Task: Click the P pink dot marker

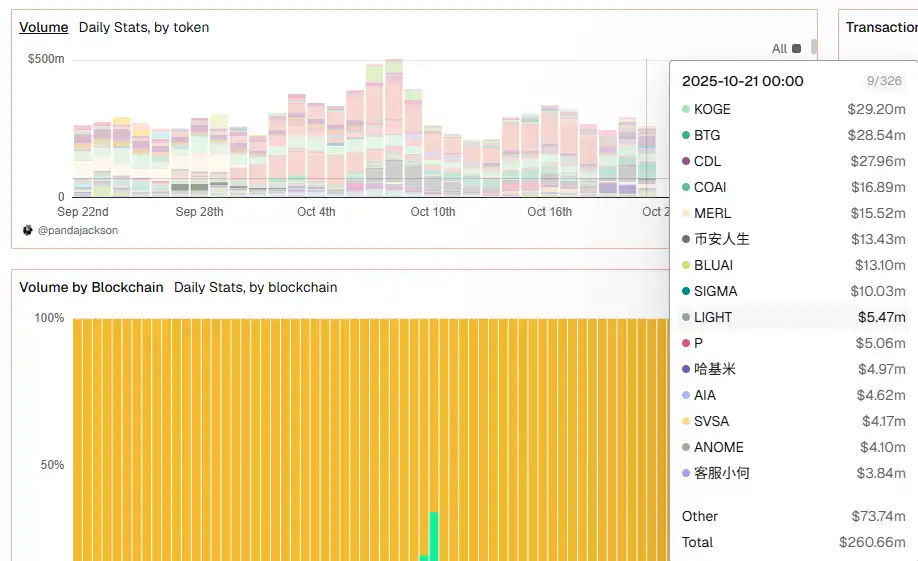Action: (x=686, y=343)
